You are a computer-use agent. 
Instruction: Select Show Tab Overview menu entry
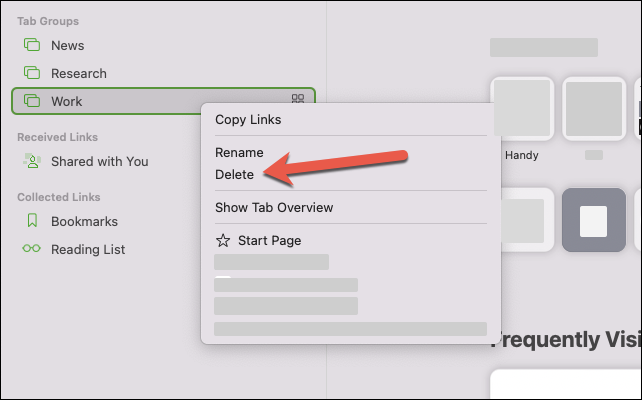pos(274,208)
